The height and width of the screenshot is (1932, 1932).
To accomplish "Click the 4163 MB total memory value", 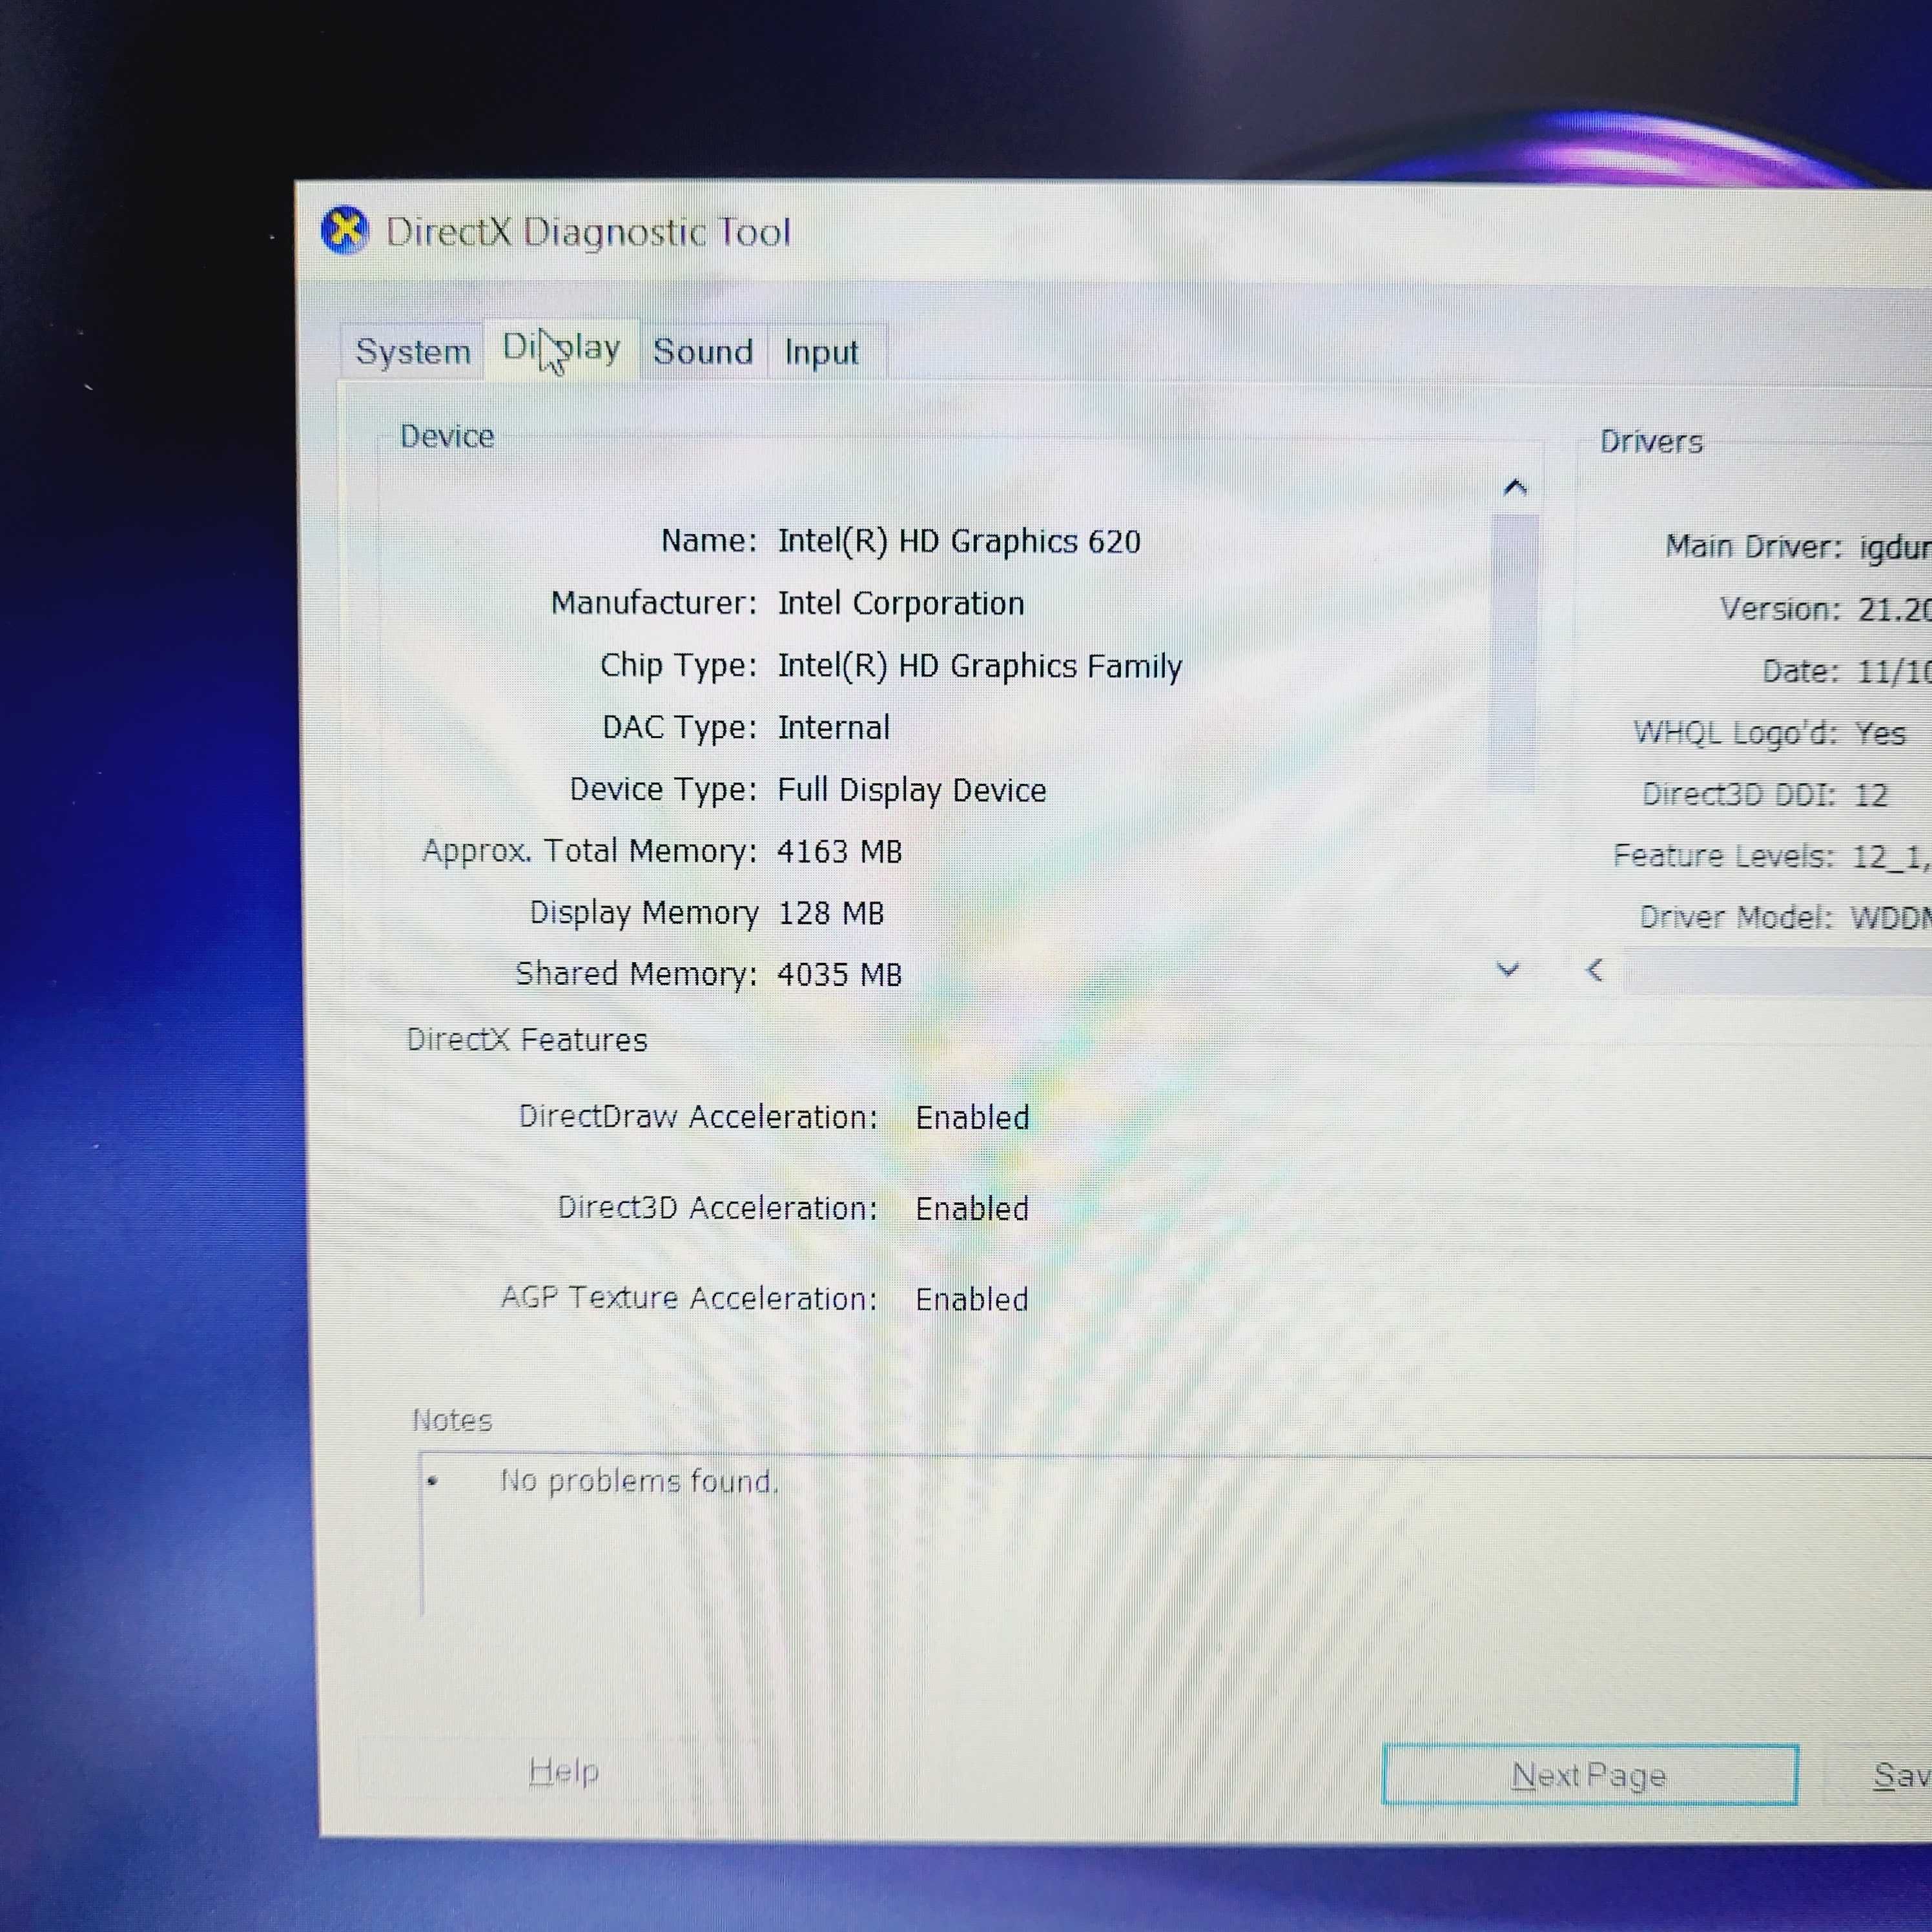I will (x=840, y=851).
